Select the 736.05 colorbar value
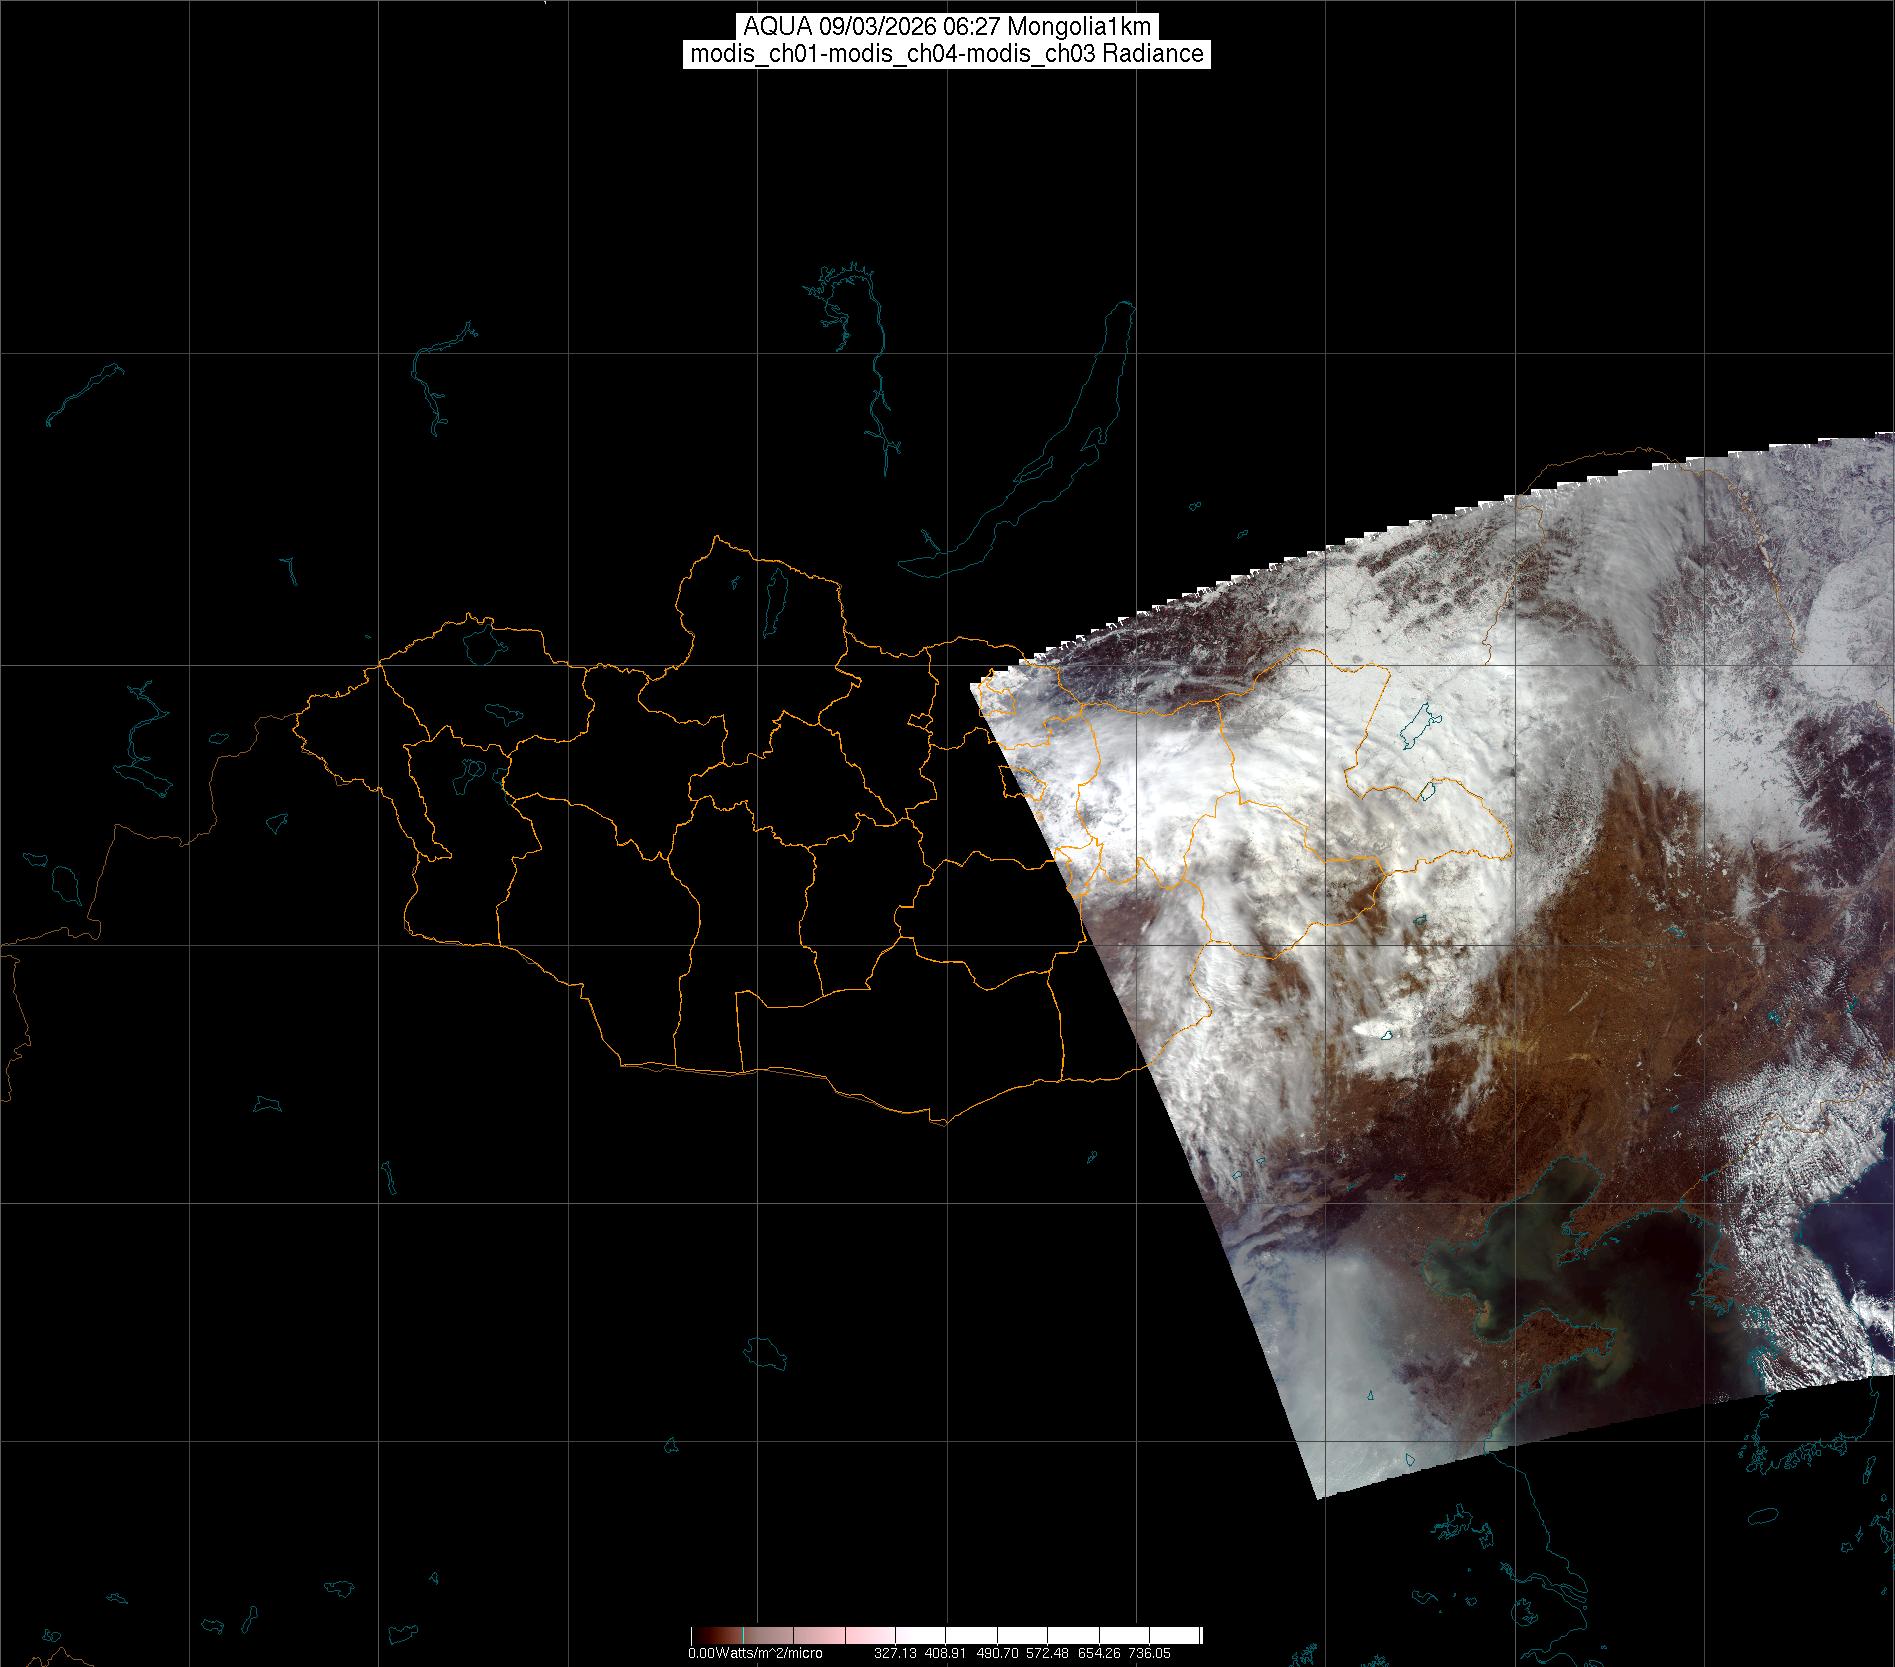1895x1667 pixels. click(1148, 1653)
